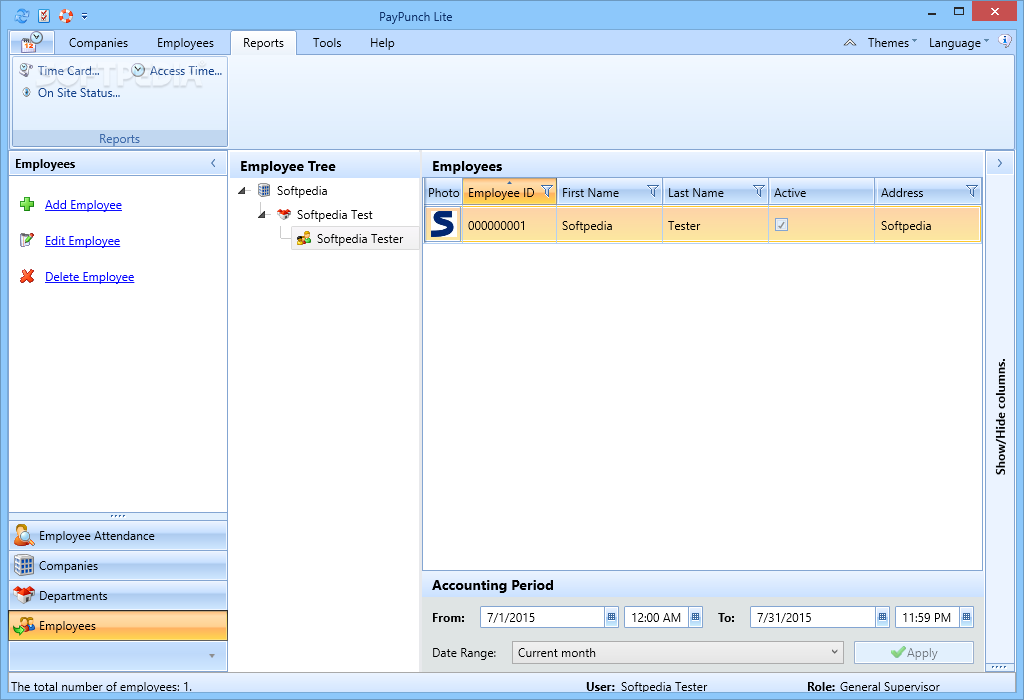Image resolution: width=1024 pixels, height=700 pixels.
Task: Click the Photo column header
Action: coord(443,193)
